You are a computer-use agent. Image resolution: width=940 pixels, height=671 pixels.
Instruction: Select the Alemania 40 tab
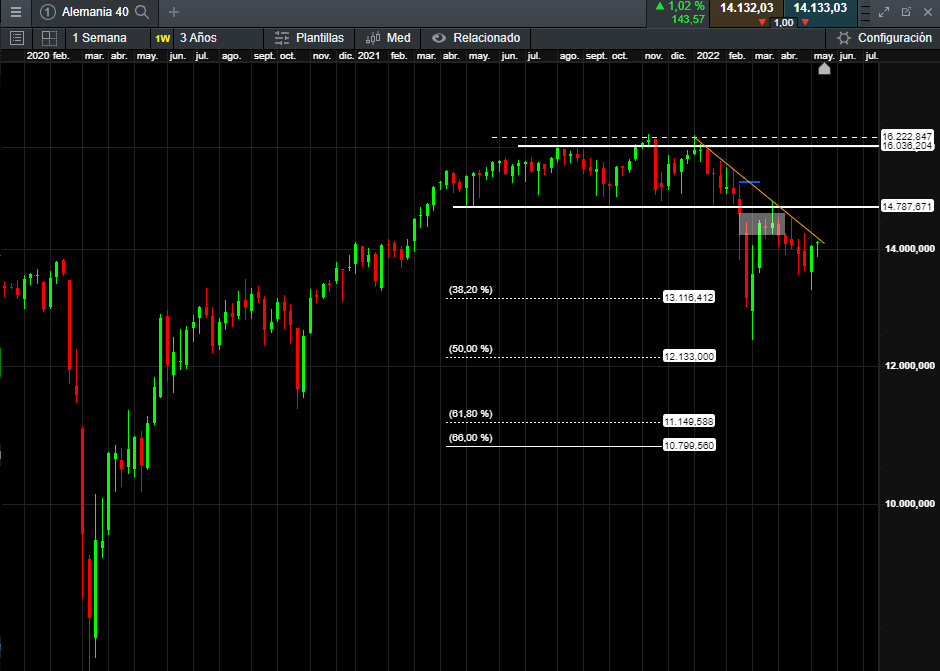(x=95, y=12)
